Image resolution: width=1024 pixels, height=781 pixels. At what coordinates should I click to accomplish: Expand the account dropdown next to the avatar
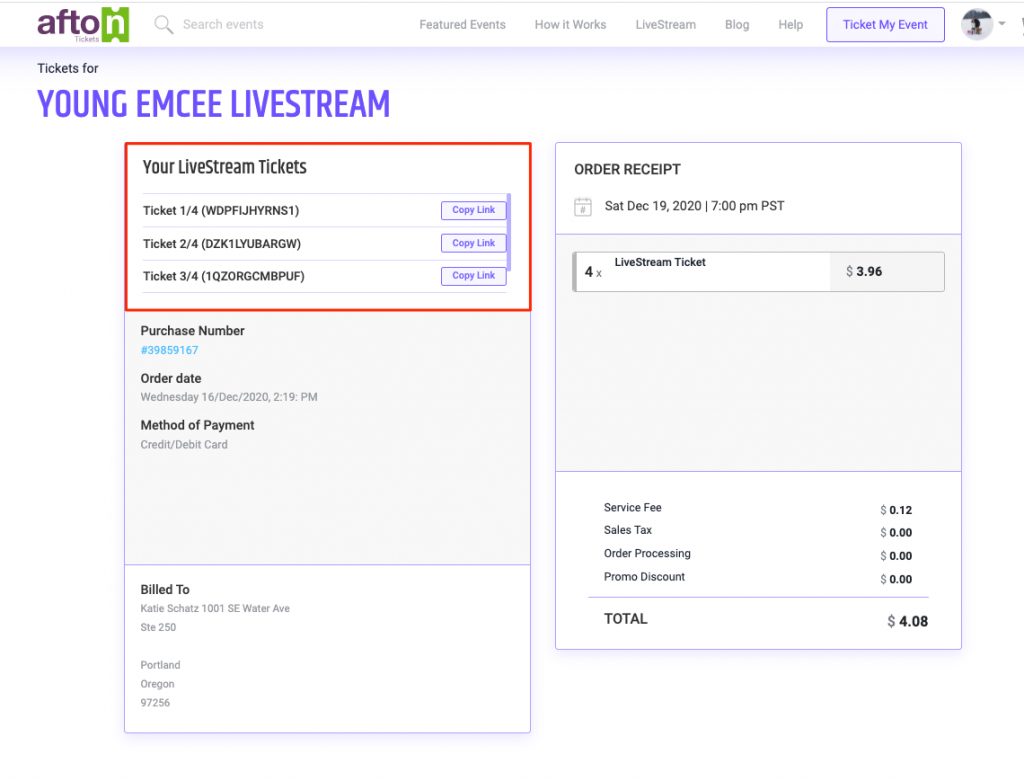(1000, 22)
